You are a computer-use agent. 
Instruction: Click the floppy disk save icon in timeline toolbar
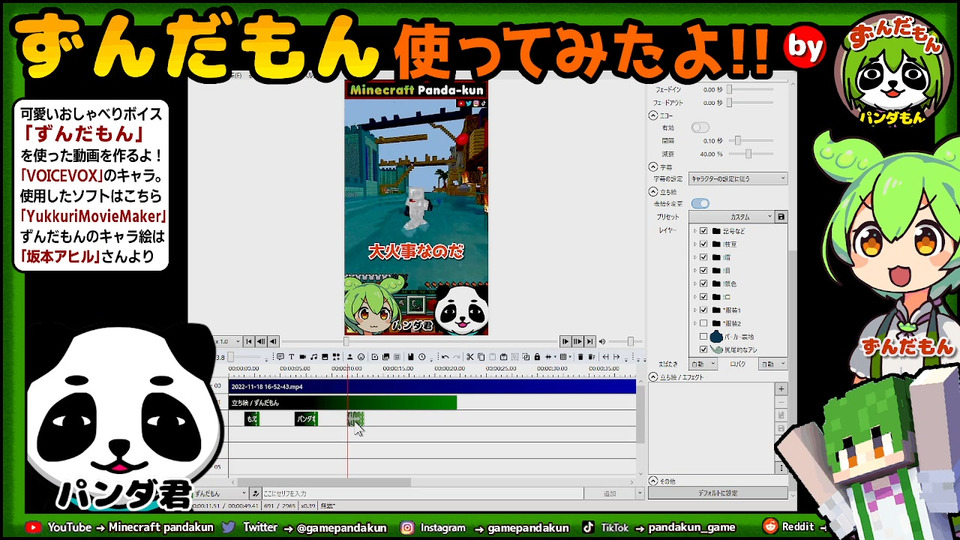(x=411, y=356)
